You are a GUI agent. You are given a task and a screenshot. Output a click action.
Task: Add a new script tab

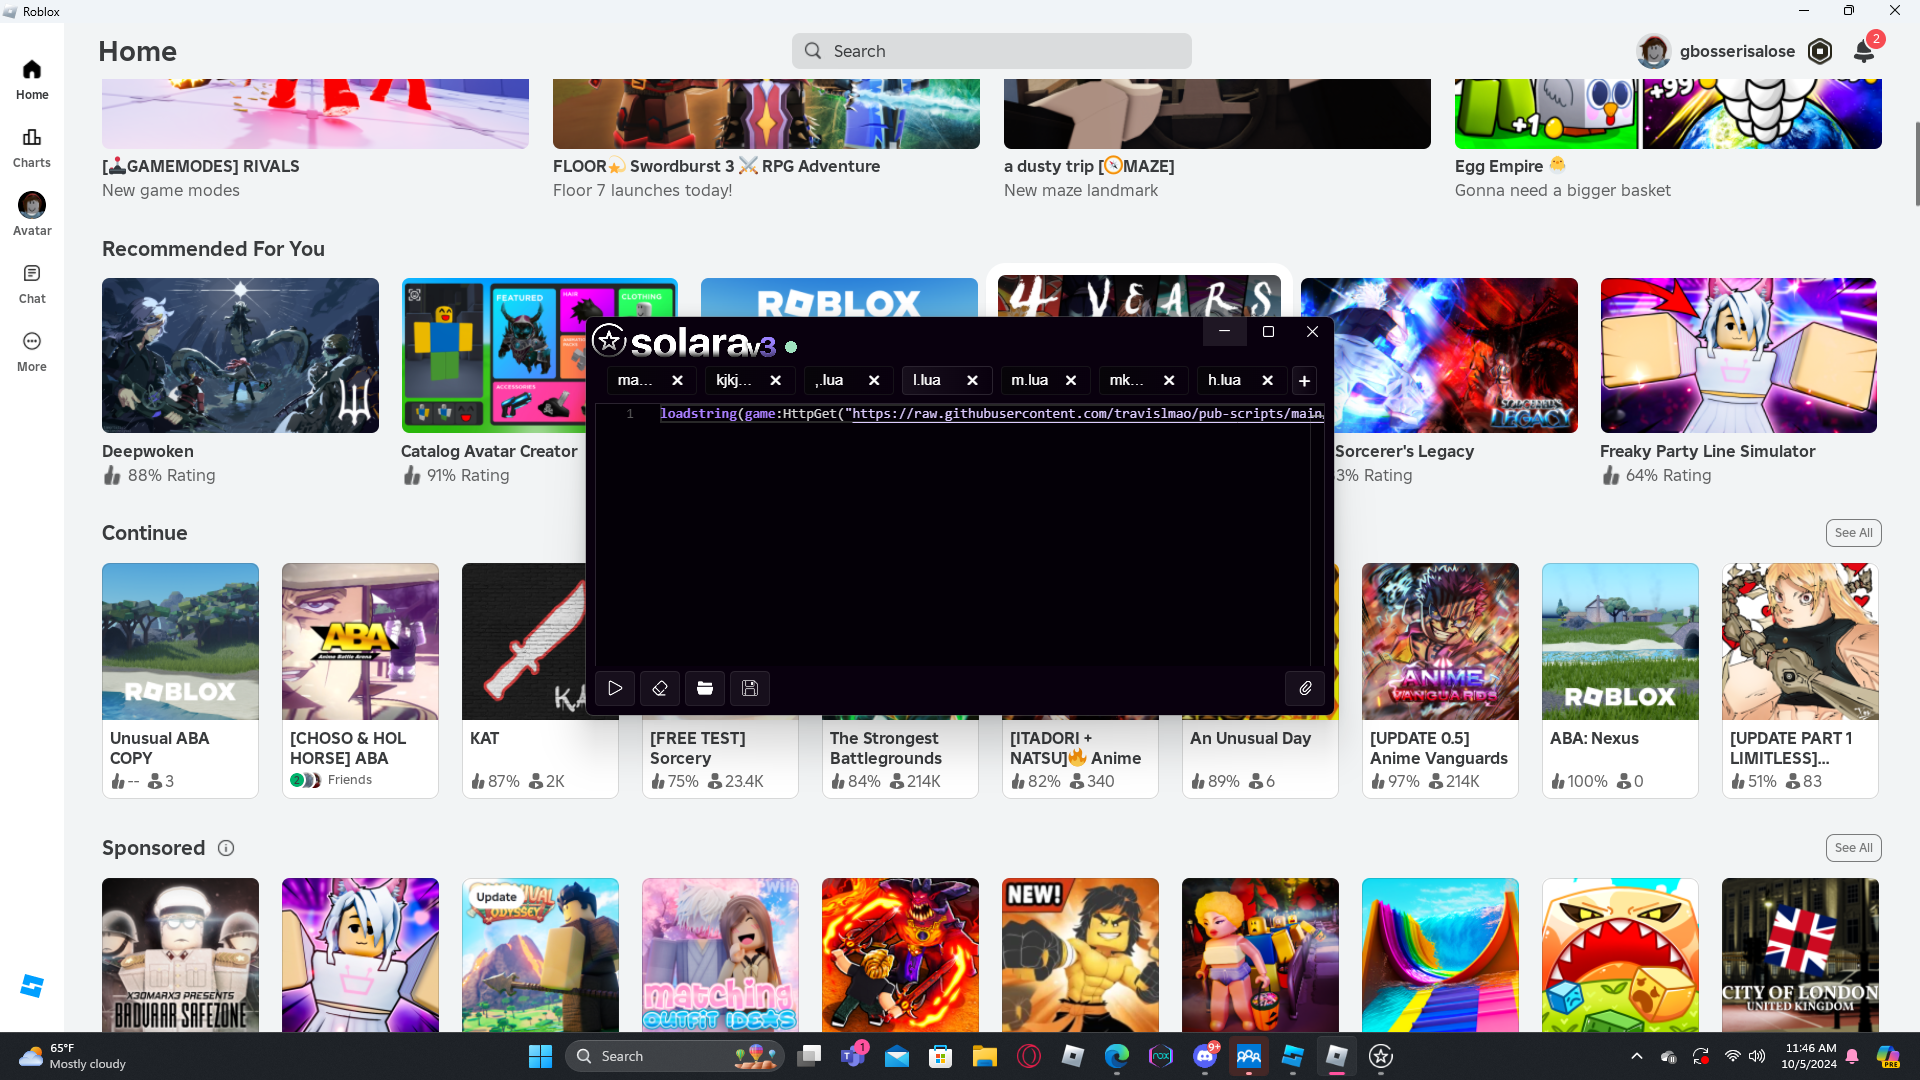(x=1304, y=380)
